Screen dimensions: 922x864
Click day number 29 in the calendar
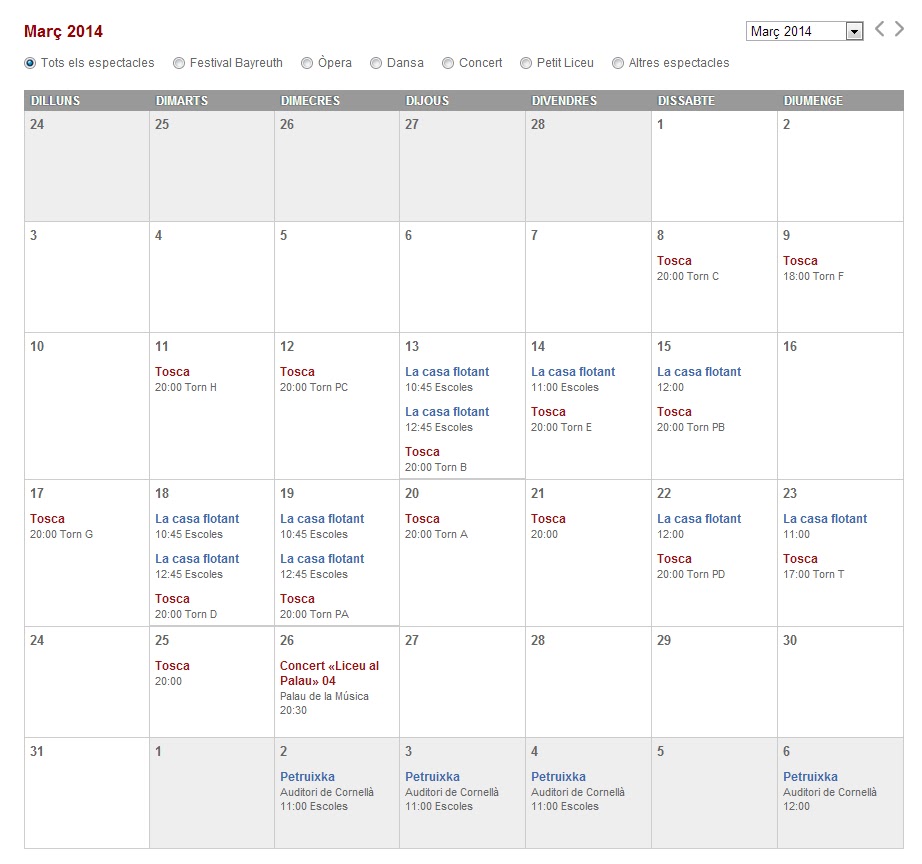664,641
